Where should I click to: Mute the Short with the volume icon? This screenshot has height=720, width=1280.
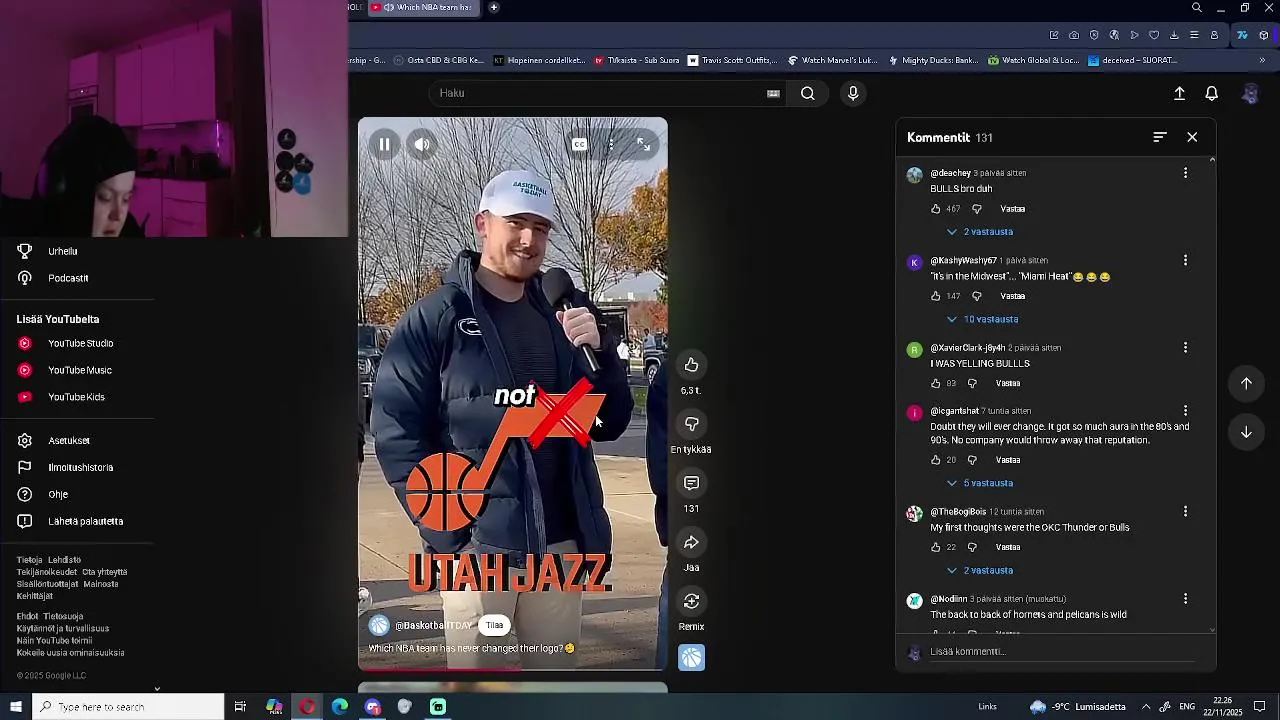coord(422,144)
